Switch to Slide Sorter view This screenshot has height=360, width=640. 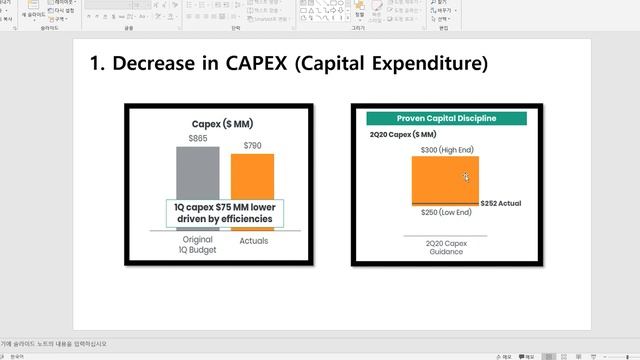tap(564, 357)
